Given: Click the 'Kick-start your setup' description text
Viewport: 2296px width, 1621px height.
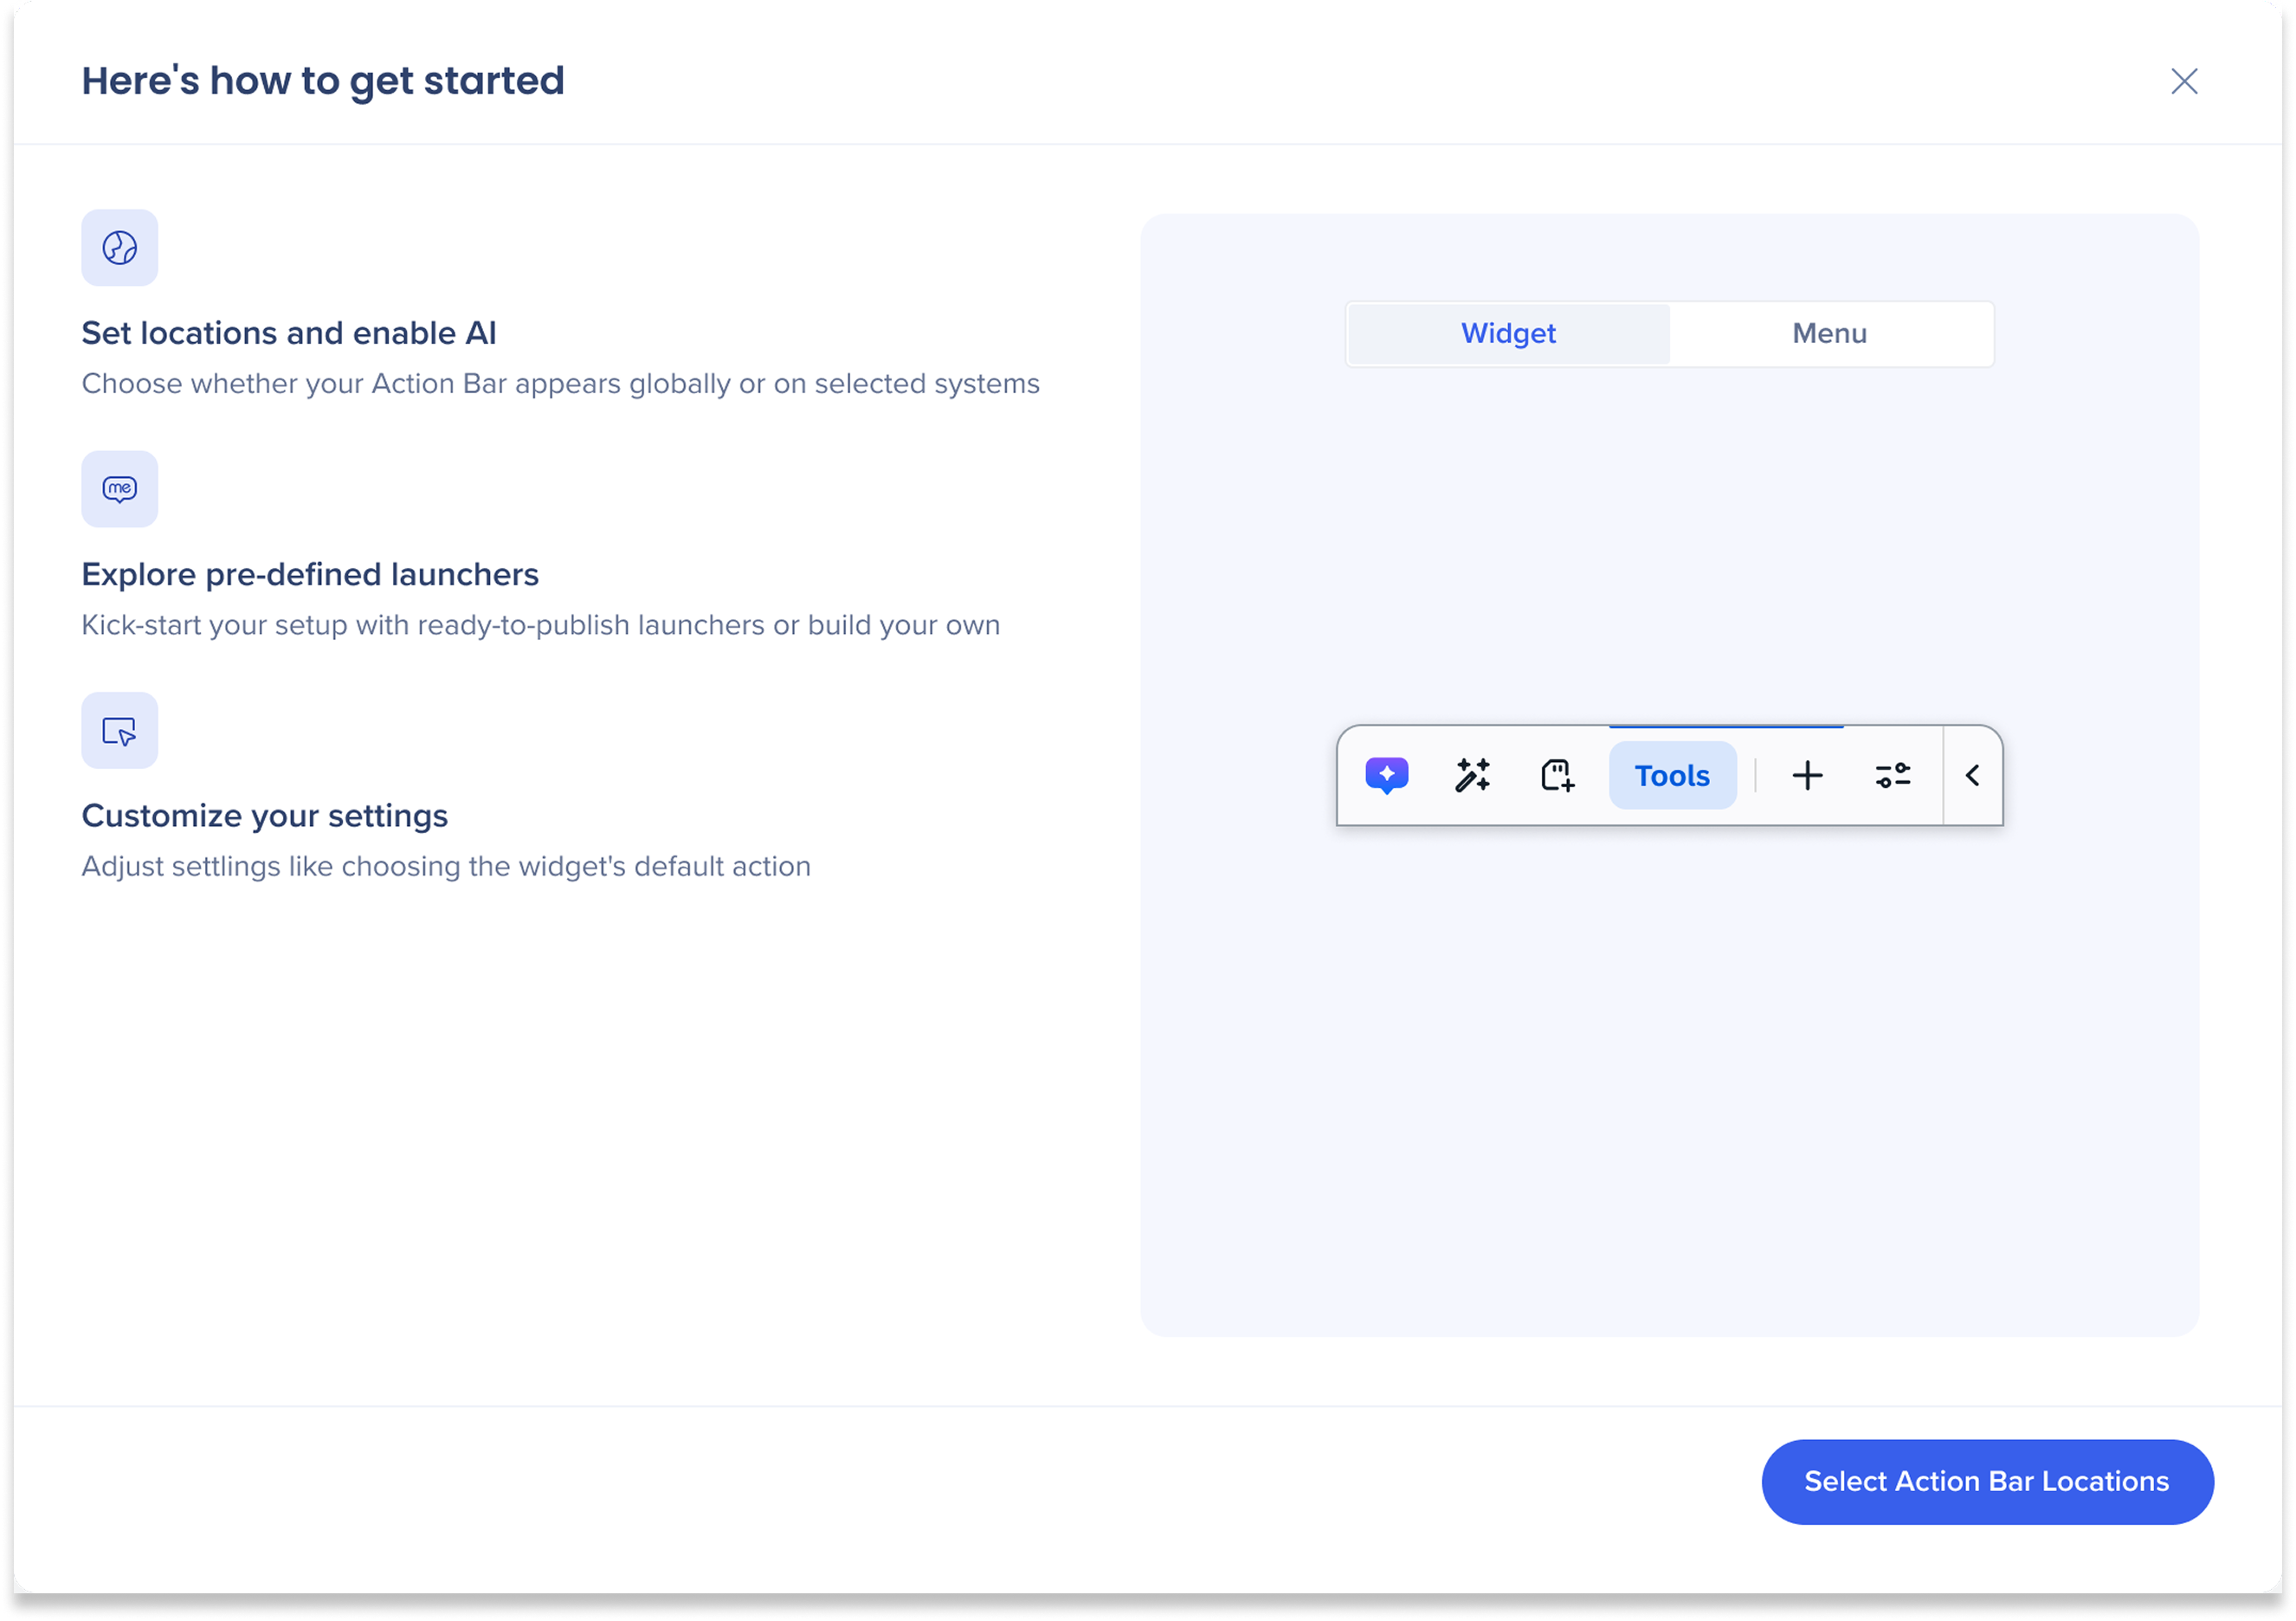Looking at the screenshot, I should 541,625.
